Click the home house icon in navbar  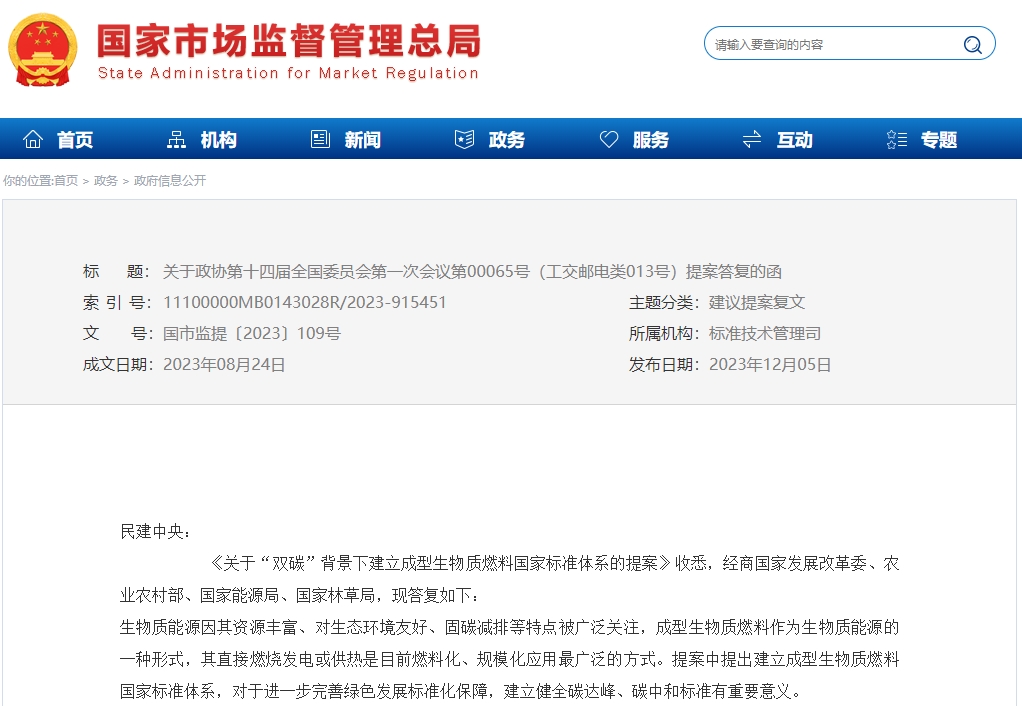coord(33,140)
